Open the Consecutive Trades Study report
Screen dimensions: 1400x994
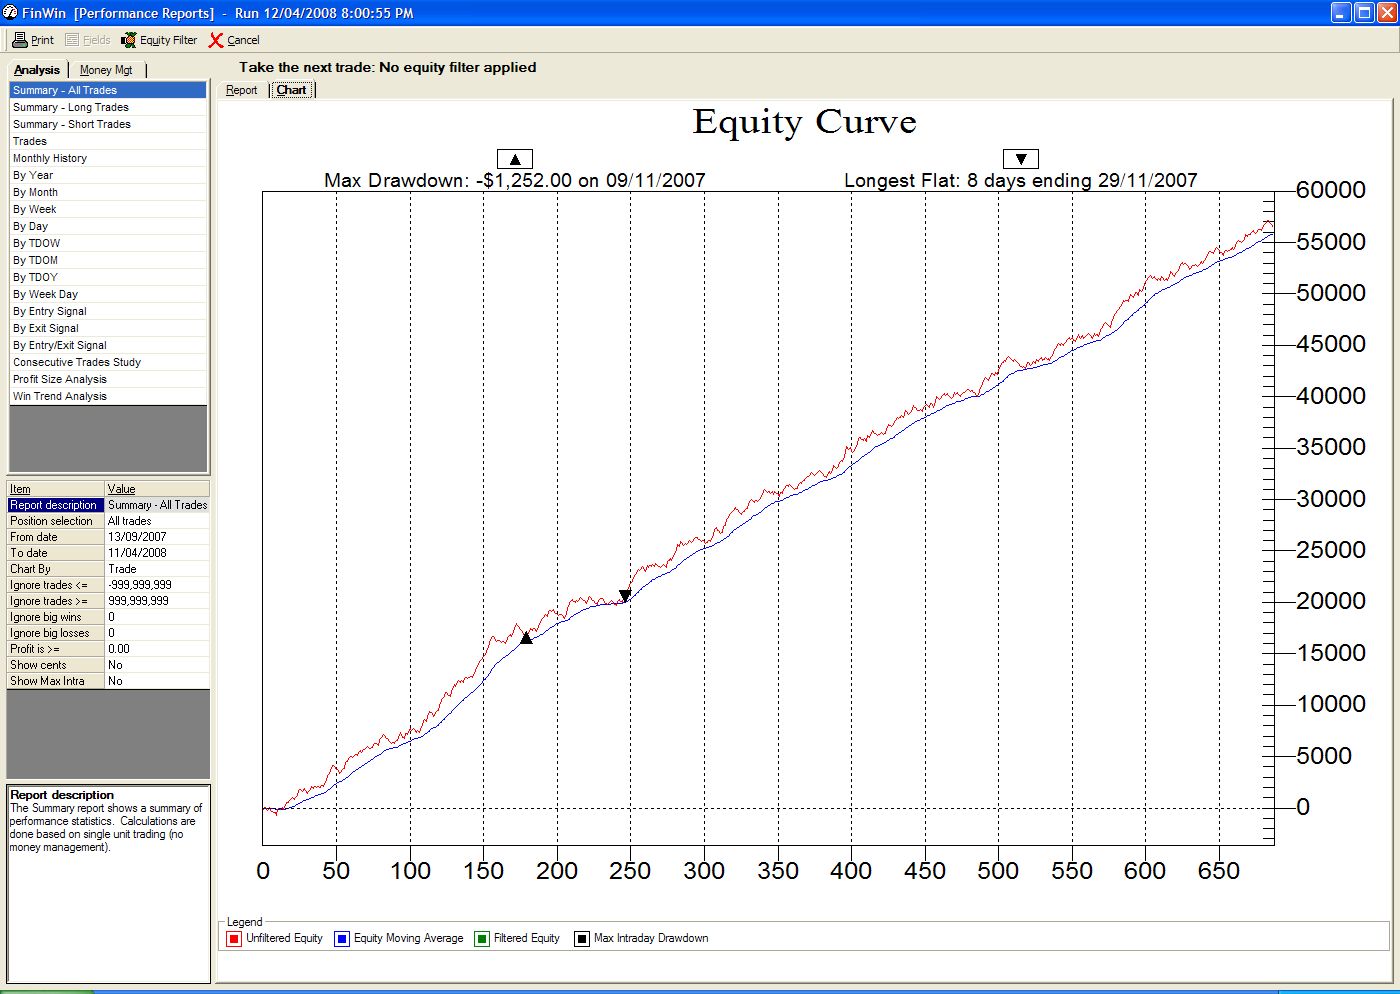(x=108, y=362)
